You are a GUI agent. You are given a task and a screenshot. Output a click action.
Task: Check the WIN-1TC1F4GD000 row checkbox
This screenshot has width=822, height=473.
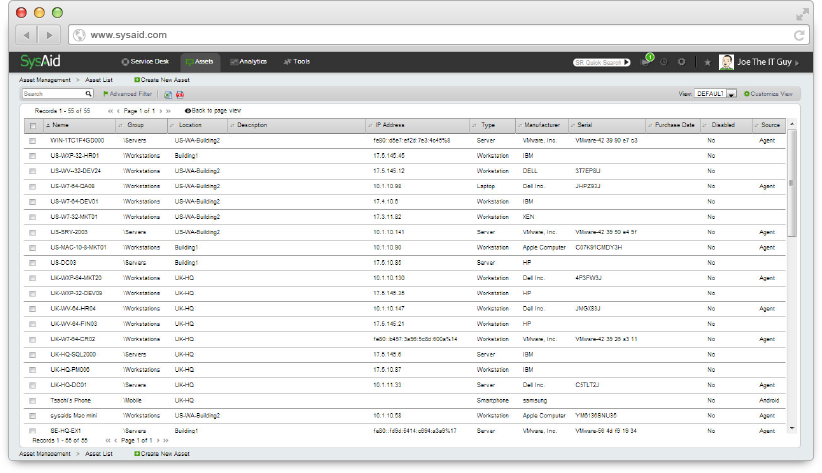33,141
